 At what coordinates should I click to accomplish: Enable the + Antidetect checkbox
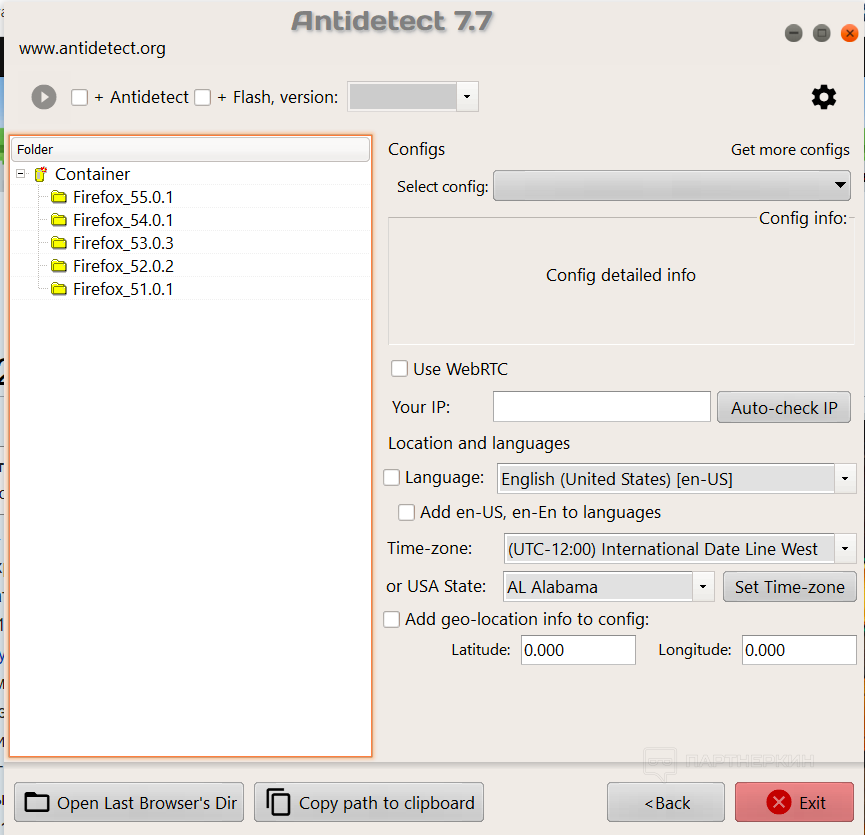click(79, 98)
